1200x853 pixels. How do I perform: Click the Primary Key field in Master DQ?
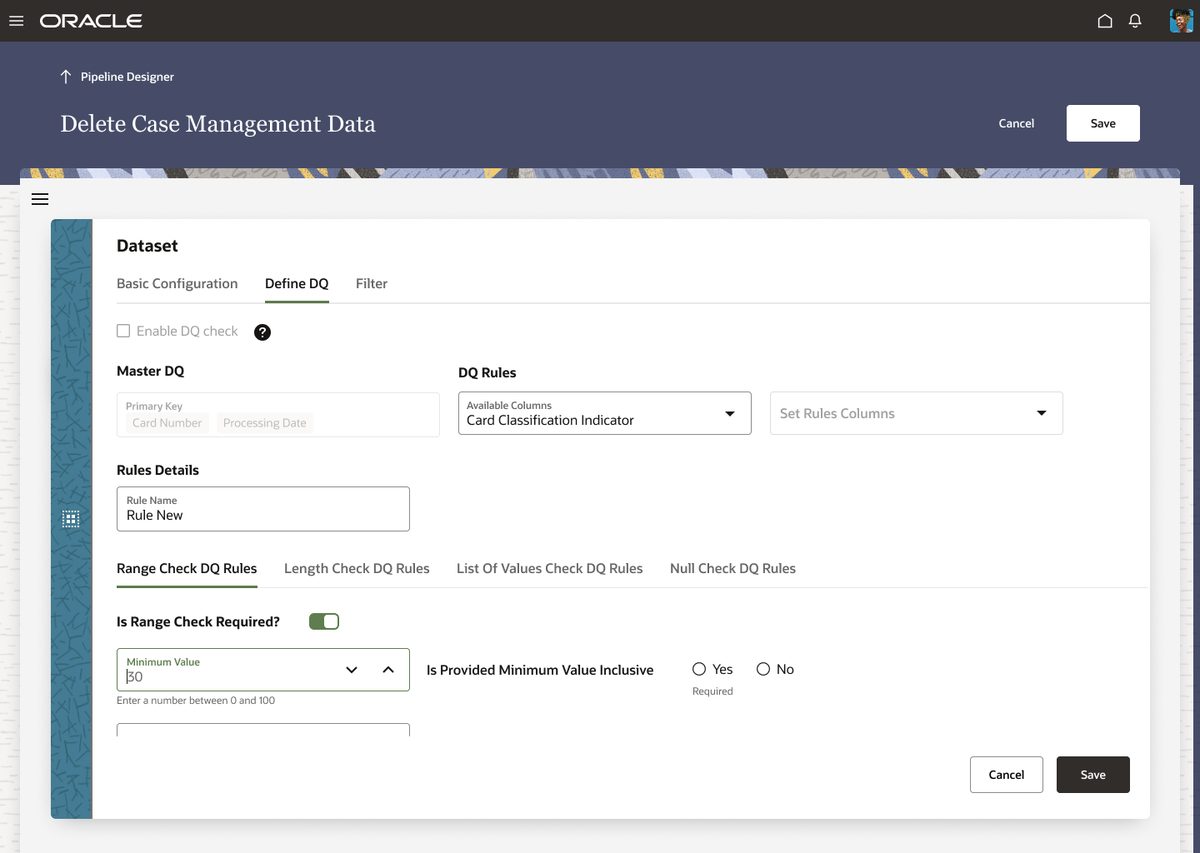click(x=278, y=414)
